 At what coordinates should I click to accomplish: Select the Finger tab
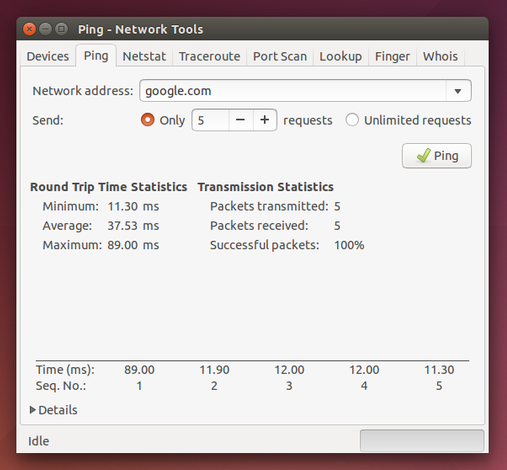click(x=392, y=56)
